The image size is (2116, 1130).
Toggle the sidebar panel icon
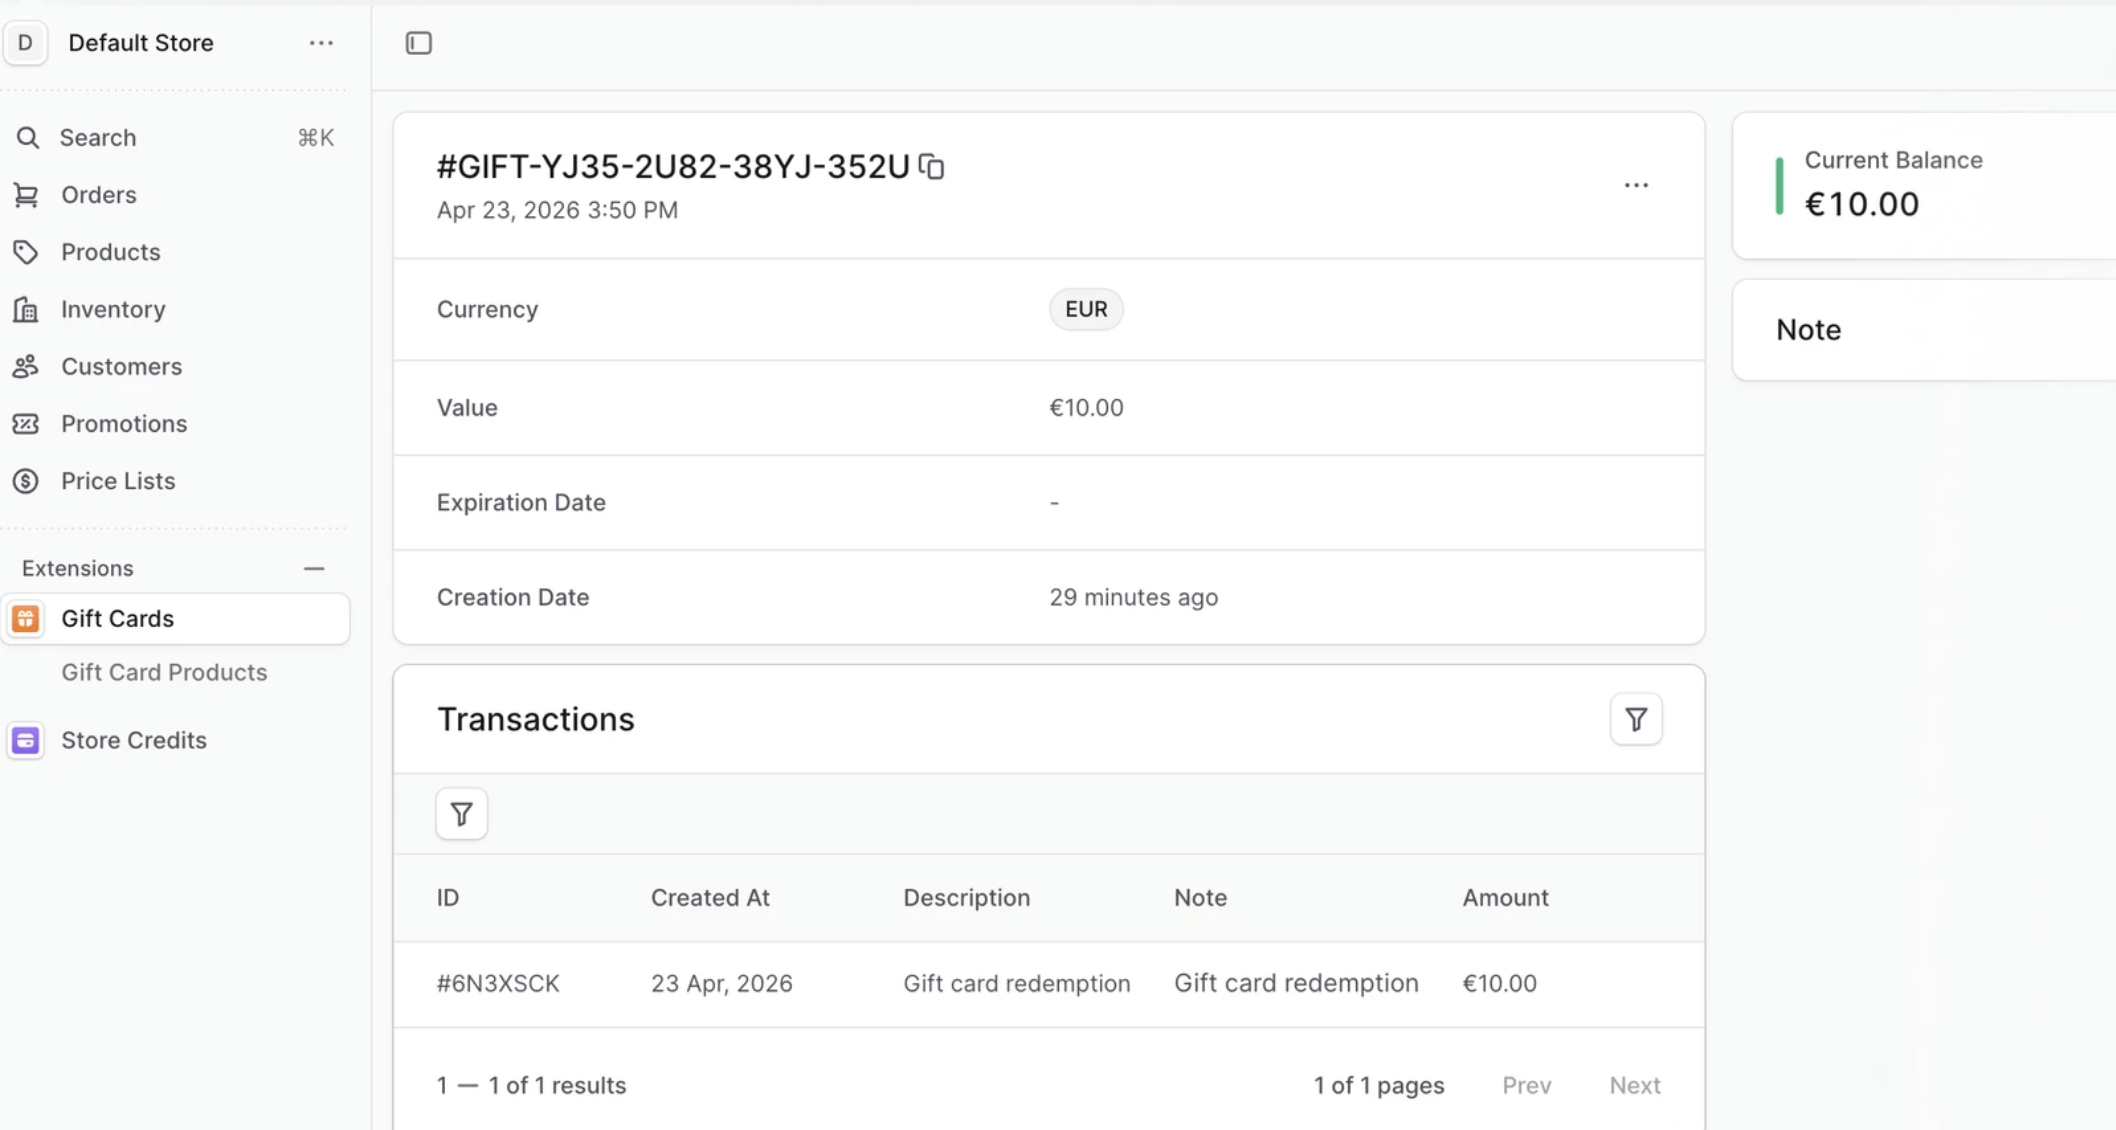click(x=419, y=43)
